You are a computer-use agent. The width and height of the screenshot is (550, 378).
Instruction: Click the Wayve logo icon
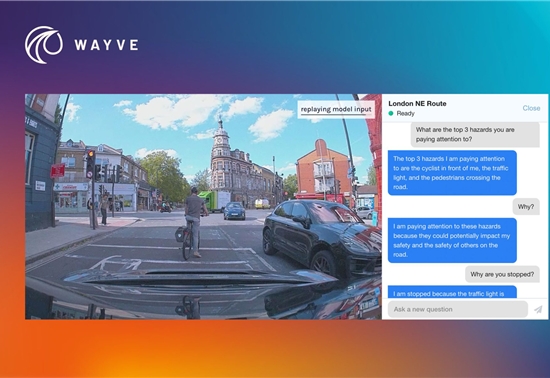point(44,45)
